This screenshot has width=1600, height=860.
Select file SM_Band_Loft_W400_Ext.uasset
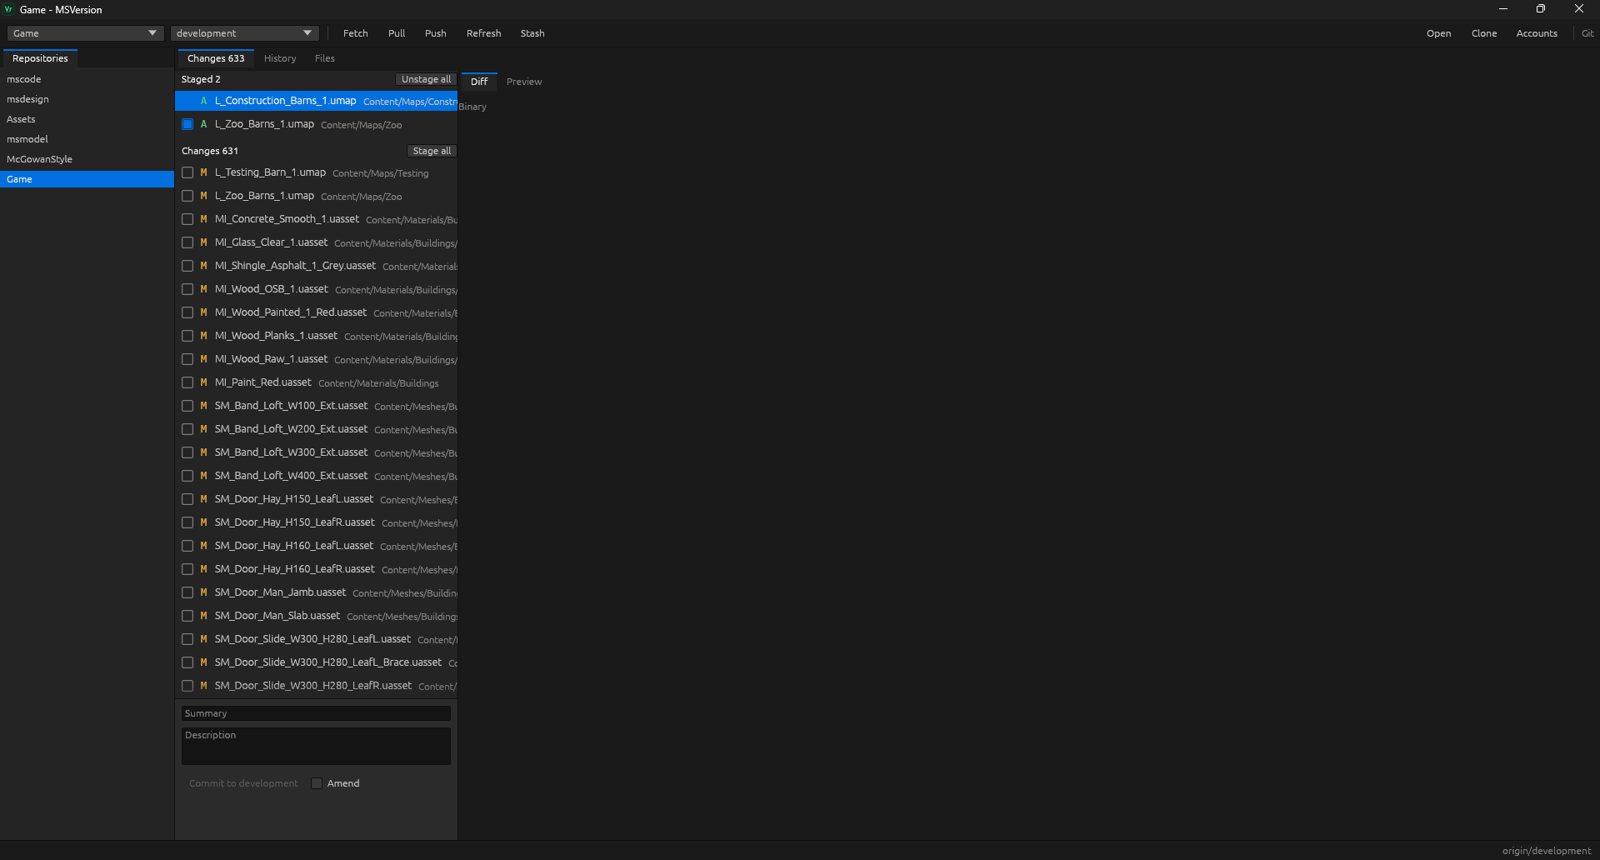coord(316,476)
